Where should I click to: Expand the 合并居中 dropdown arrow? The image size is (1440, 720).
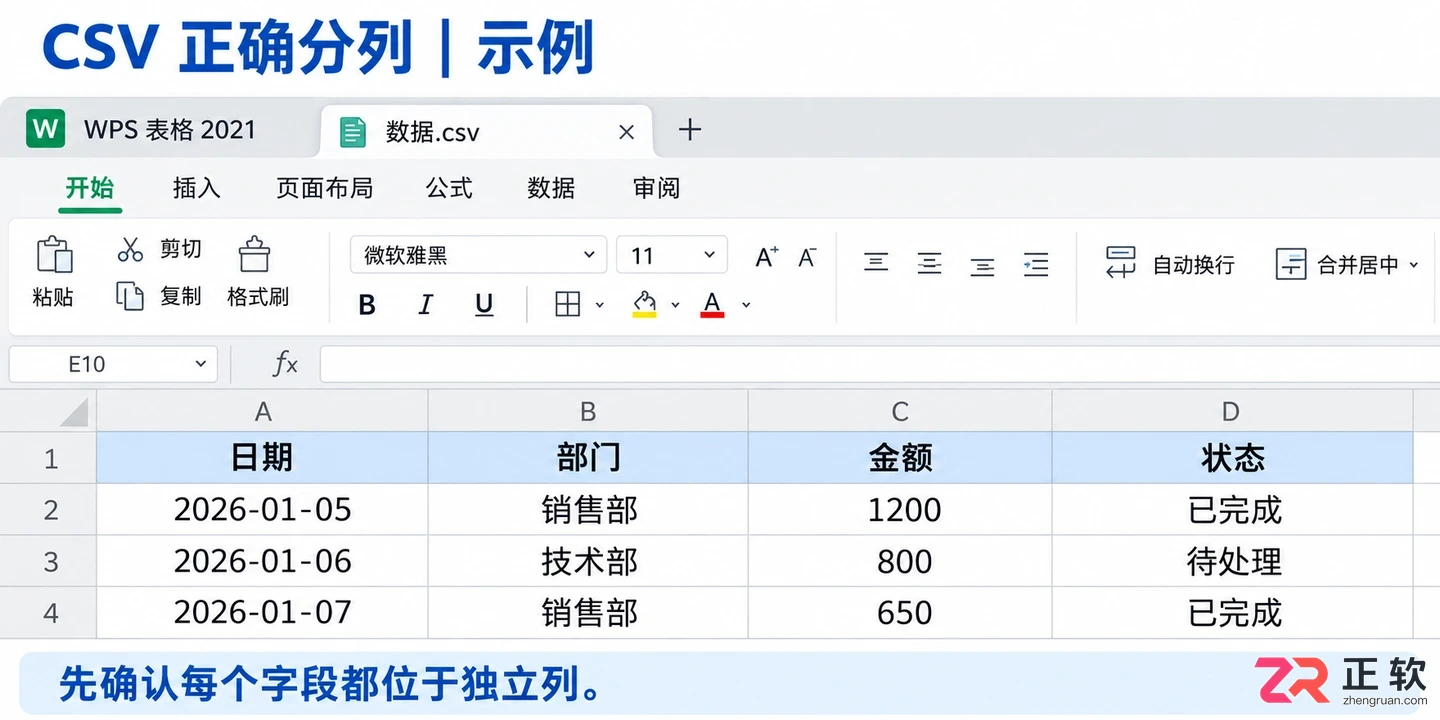pyautogui.click(x=1413, y=265)
